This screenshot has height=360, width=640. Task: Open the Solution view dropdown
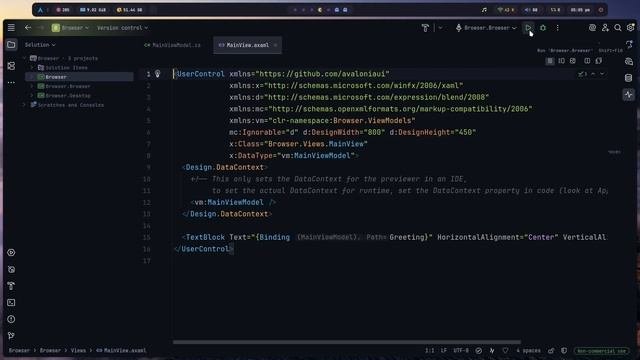coord(40,45)
